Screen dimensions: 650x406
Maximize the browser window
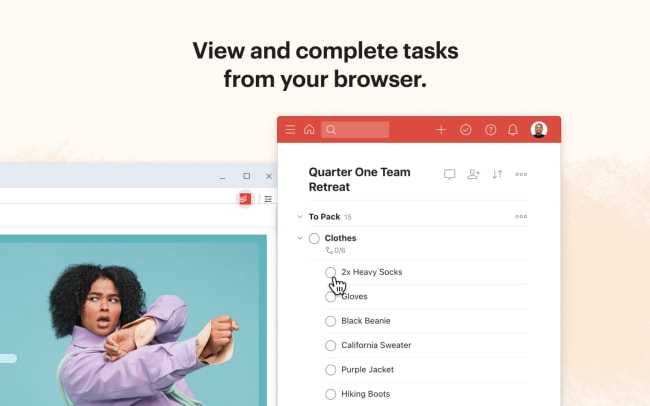pos(247,176)
